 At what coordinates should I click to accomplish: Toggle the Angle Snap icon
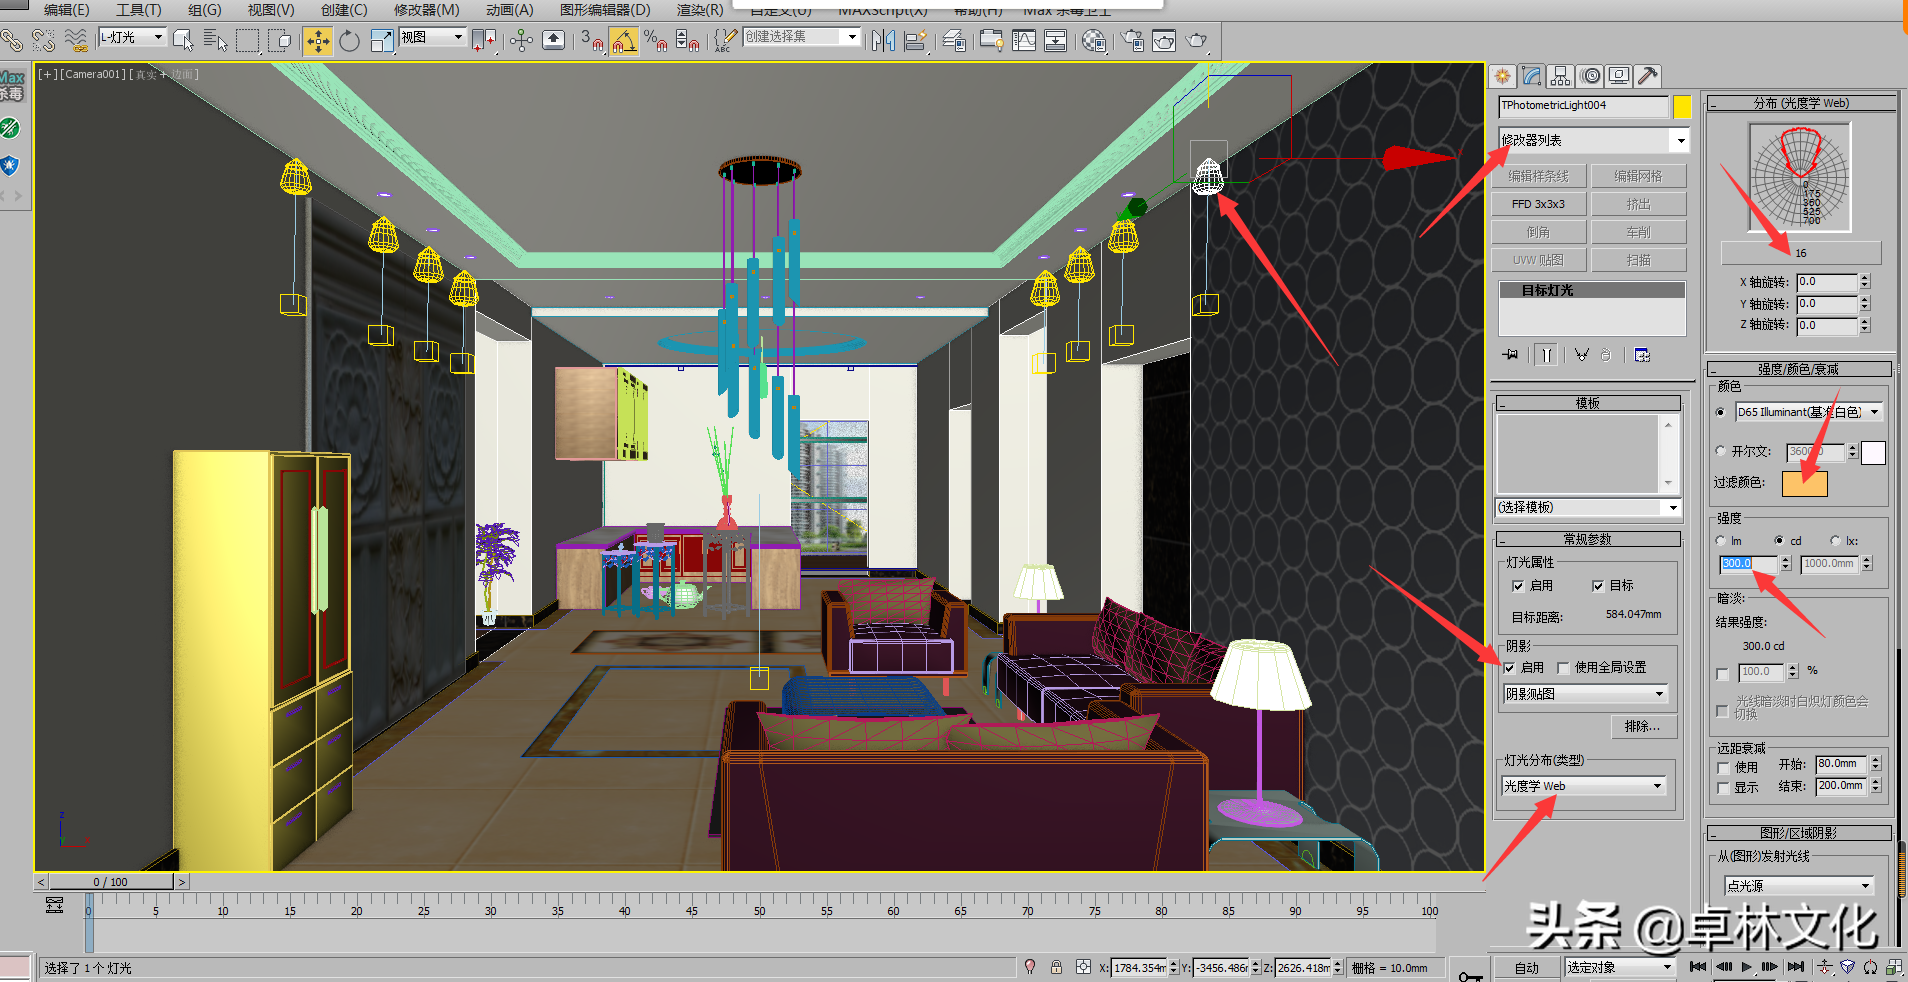[x=624, y=40]
